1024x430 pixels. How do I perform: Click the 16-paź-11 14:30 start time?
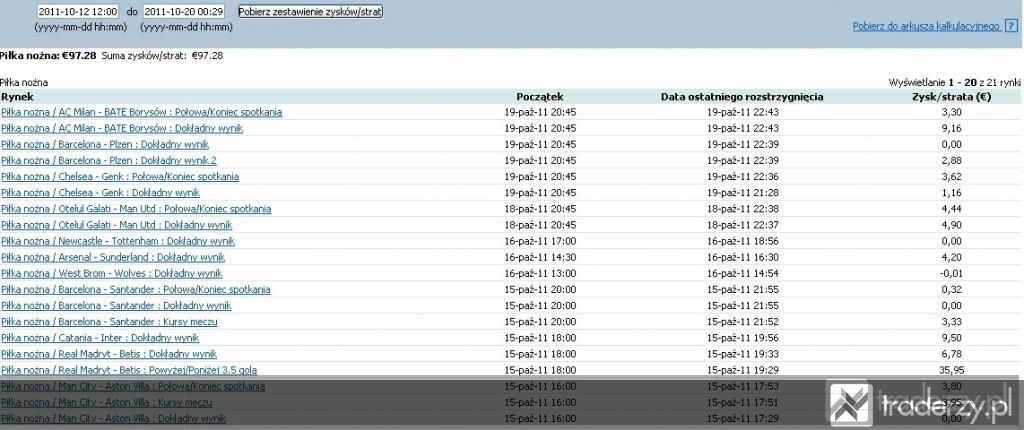pos(540,257)
